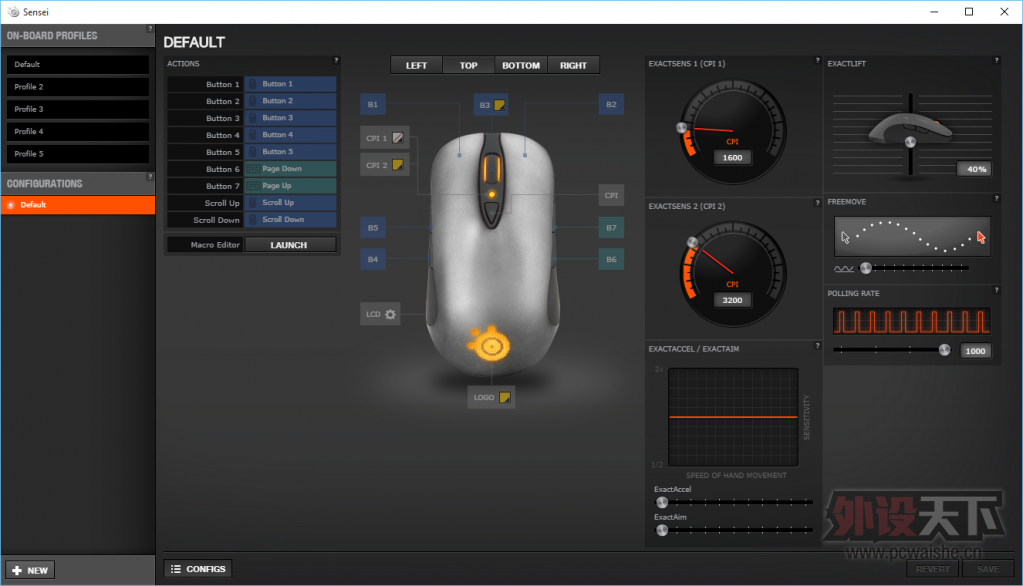Open the Button 3 action assignment

(x=290, y=118)
